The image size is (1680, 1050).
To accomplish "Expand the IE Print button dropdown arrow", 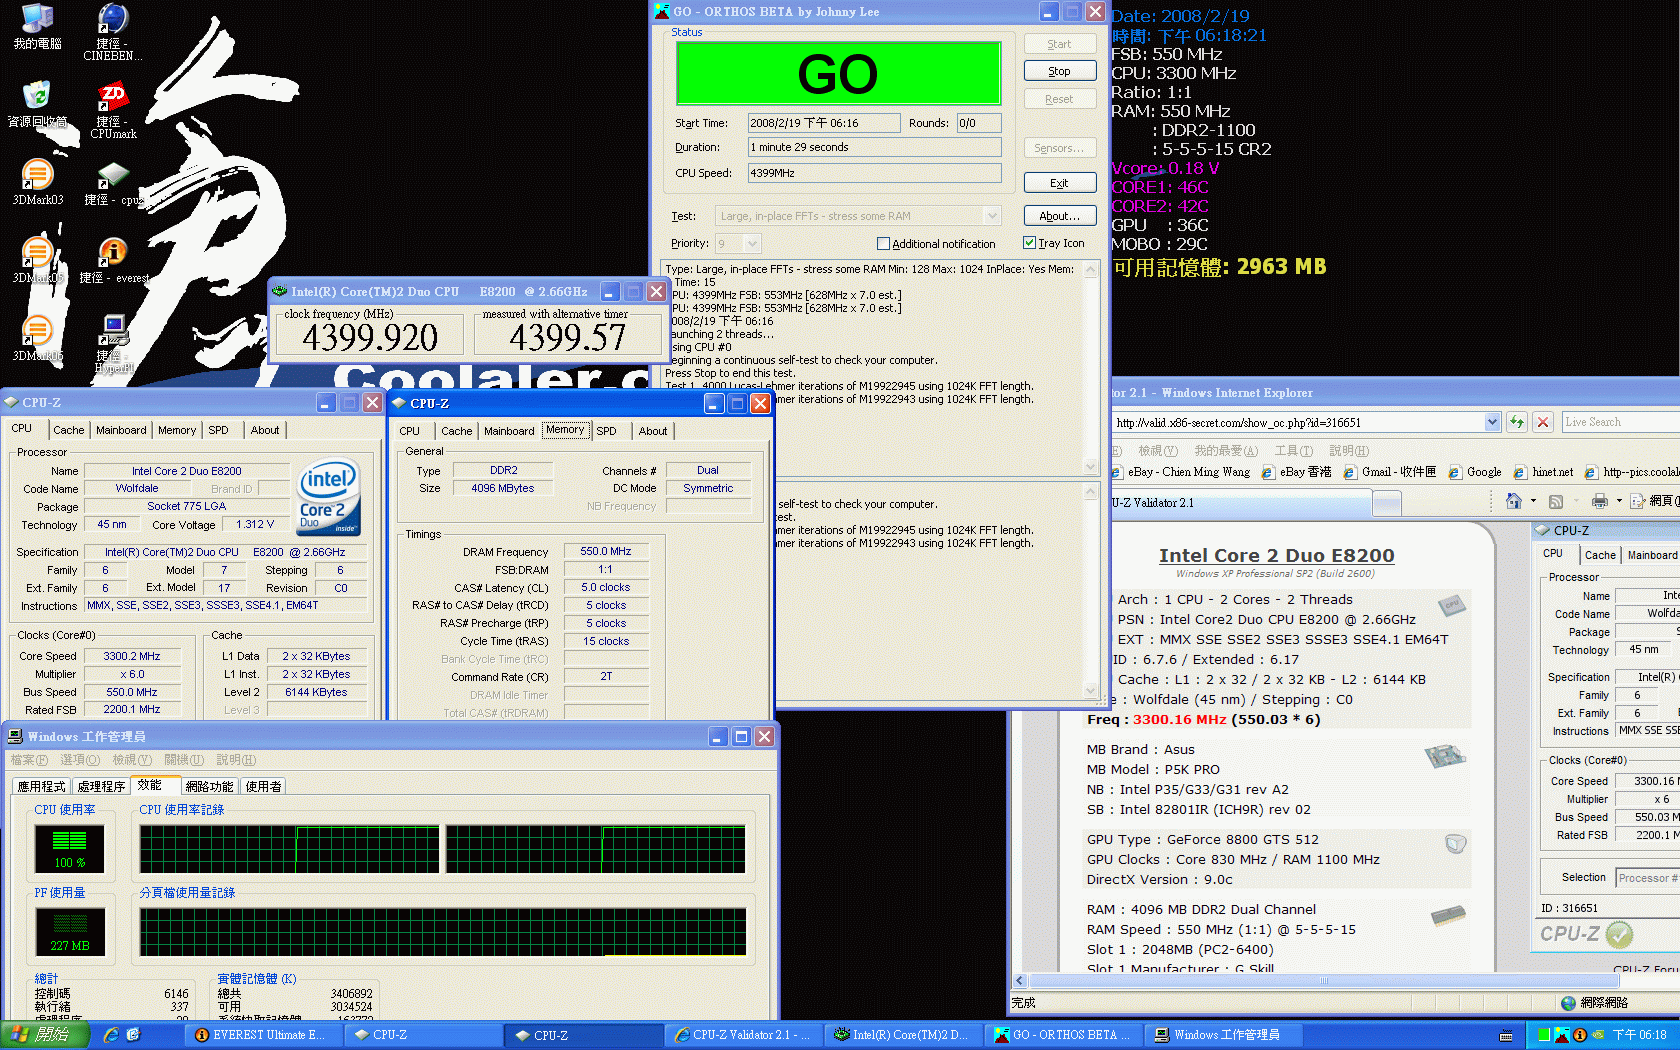I will [1618, 501].
